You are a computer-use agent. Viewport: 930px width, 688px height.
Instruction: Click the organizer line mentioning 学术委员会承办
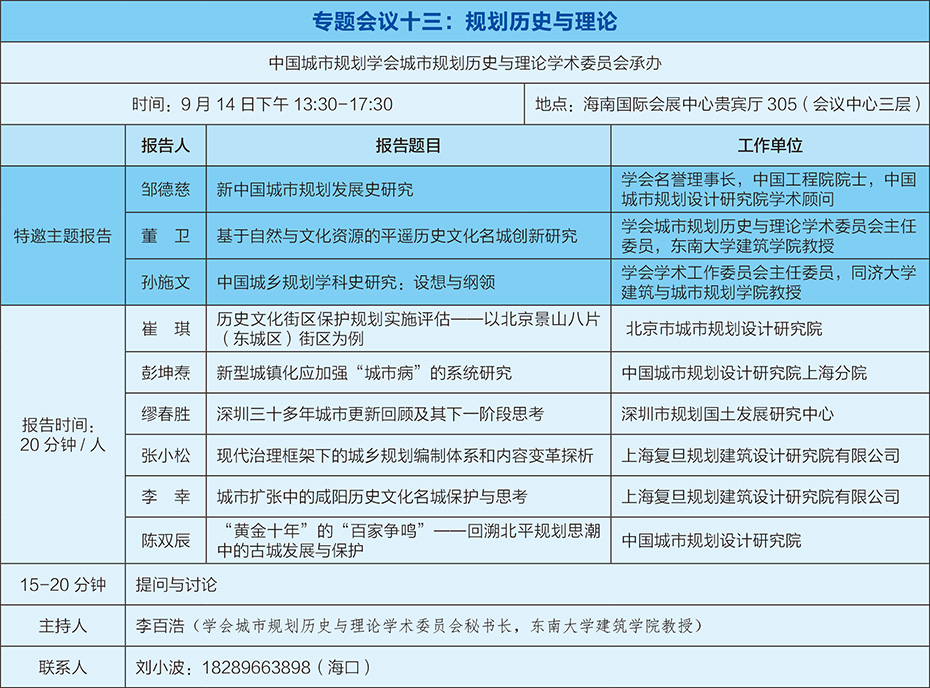coord(465,62)
